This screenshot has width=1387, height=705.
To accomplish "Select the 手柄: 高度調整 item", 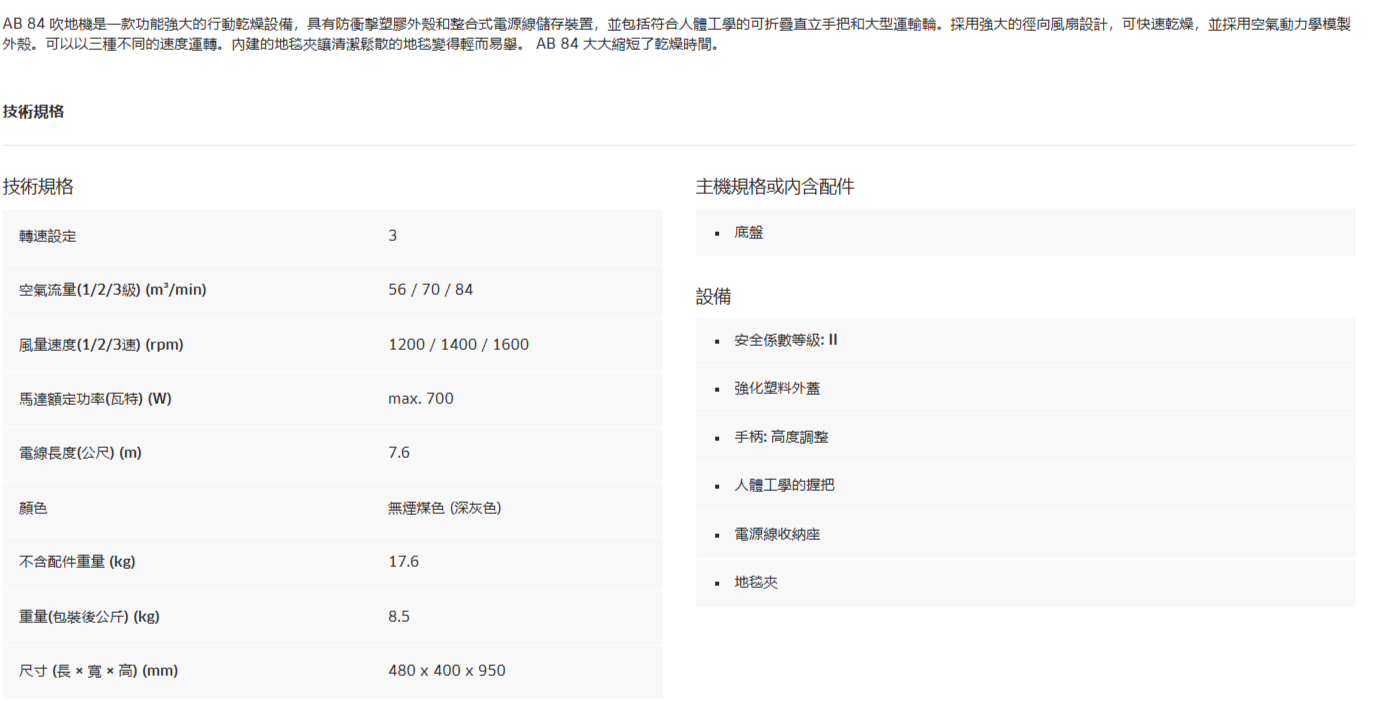I will 781,437.
